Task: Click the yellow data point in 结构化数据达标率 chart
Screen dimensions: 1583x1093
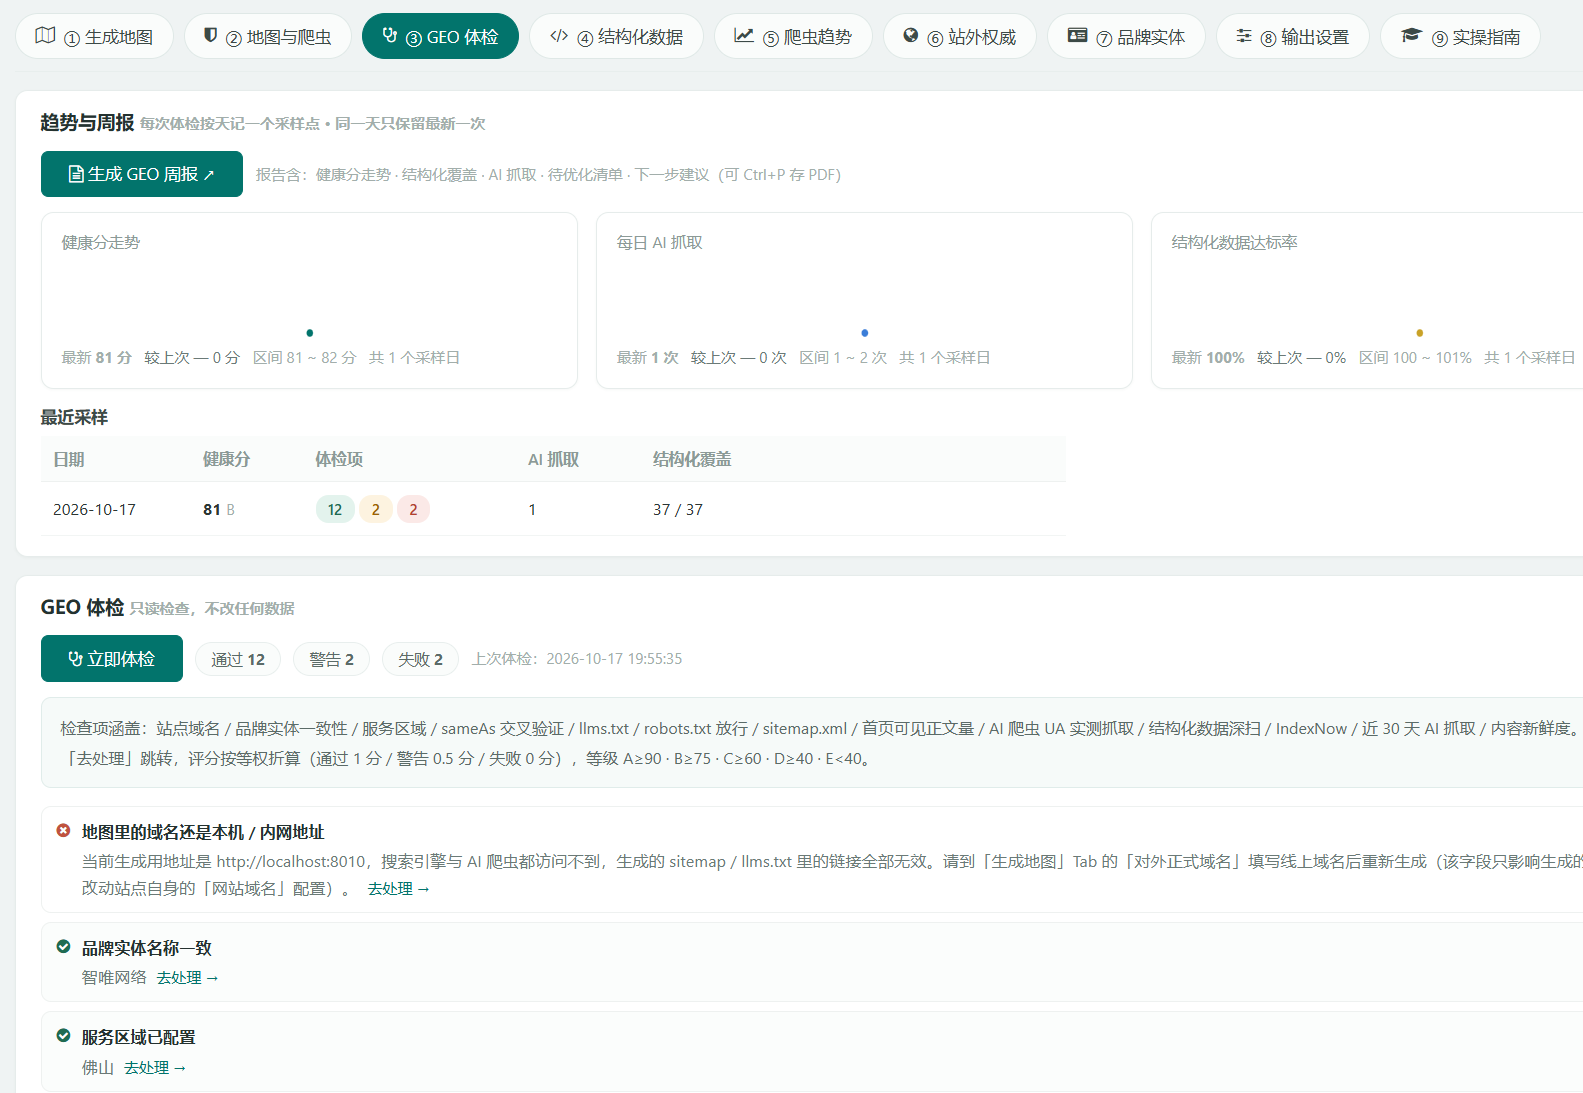Action: pos(1420,333)
